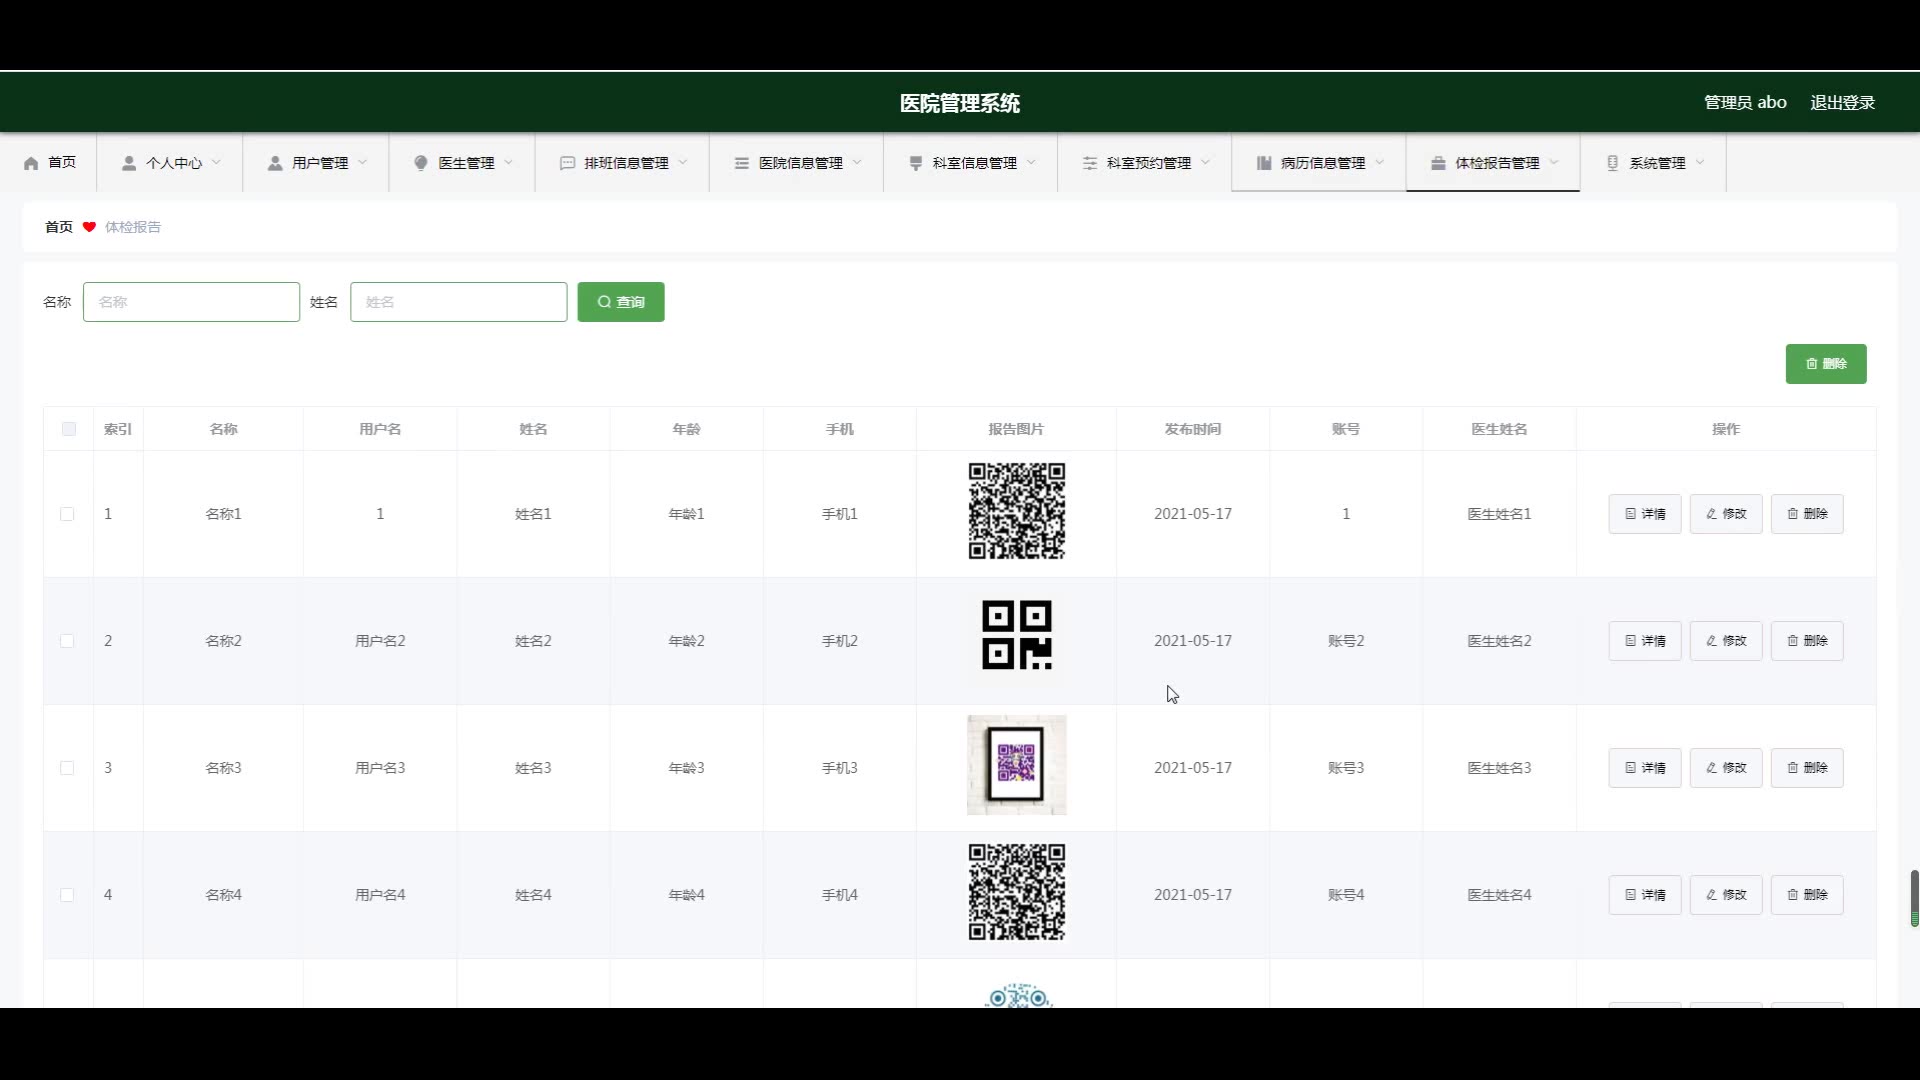Expand the 系统管理 dropdown arrow
1920x1080 pixels.
[x=1700, y=162]
